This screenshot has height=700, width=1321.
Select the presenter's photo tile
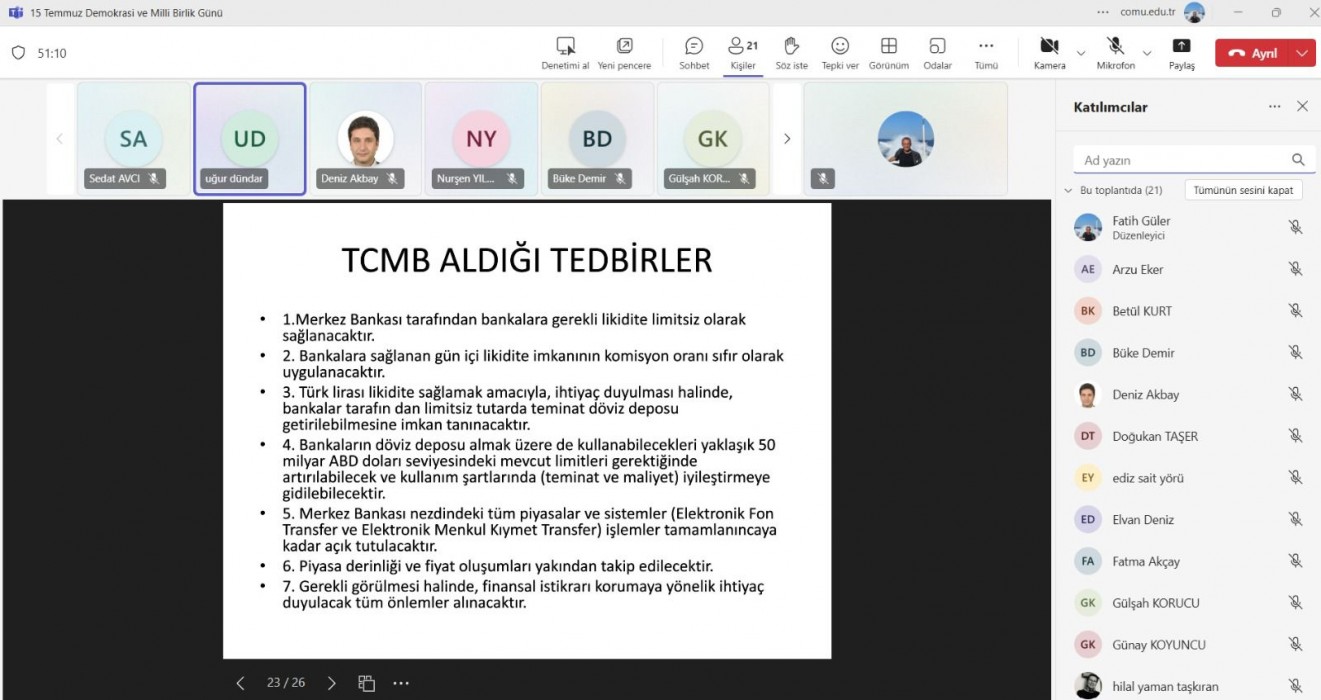point(906,139)
